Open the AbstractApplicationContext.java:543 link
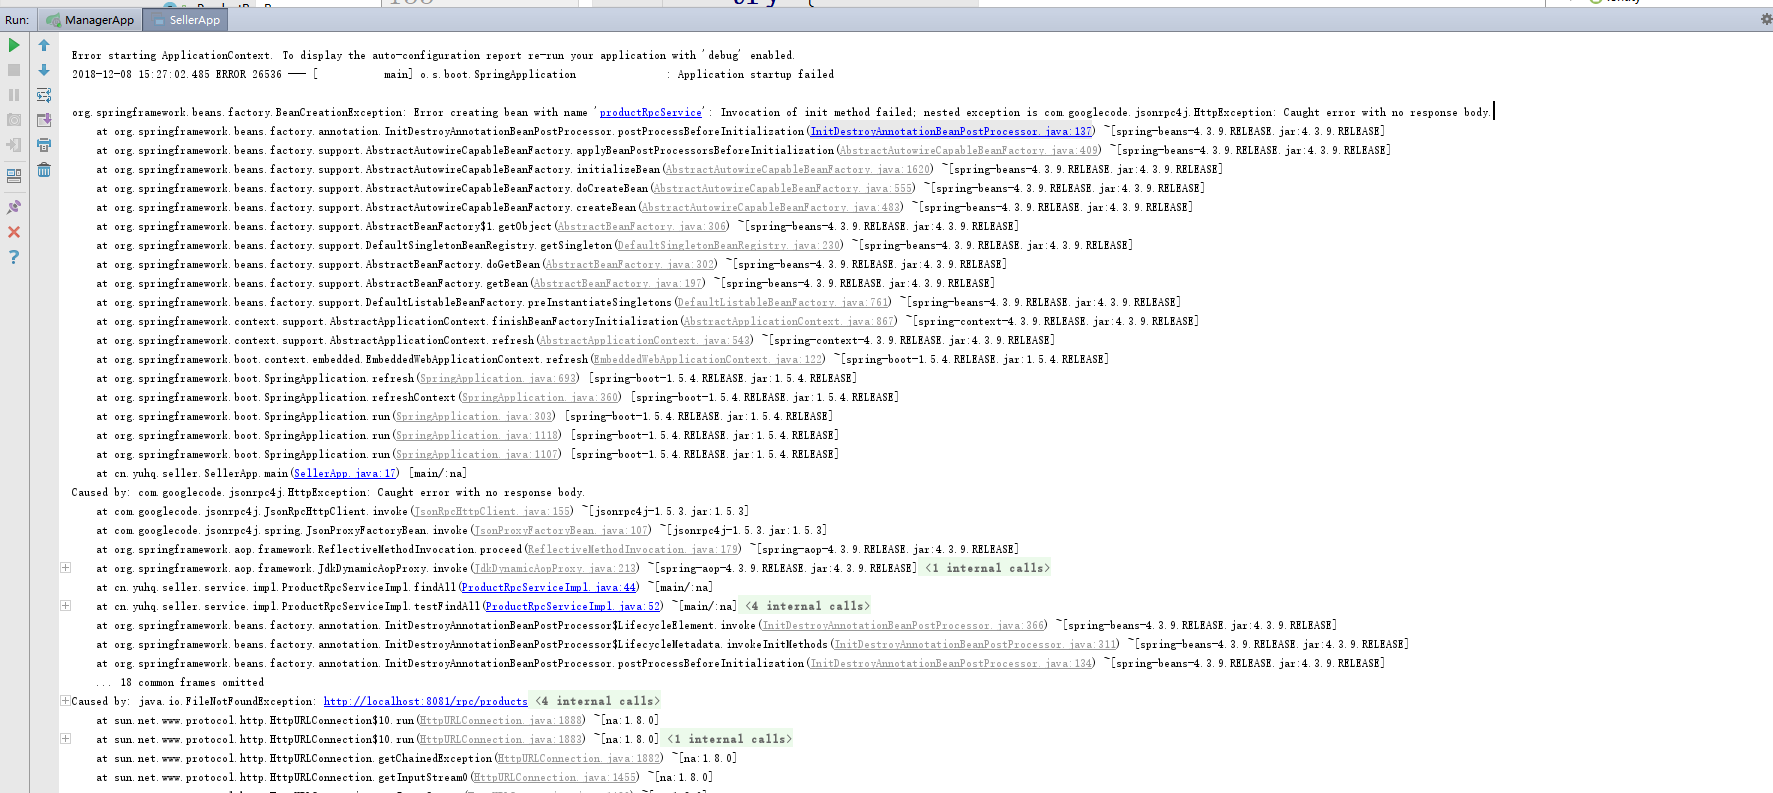Viewport: 1773px width, 793px height. tap(645, 341)
